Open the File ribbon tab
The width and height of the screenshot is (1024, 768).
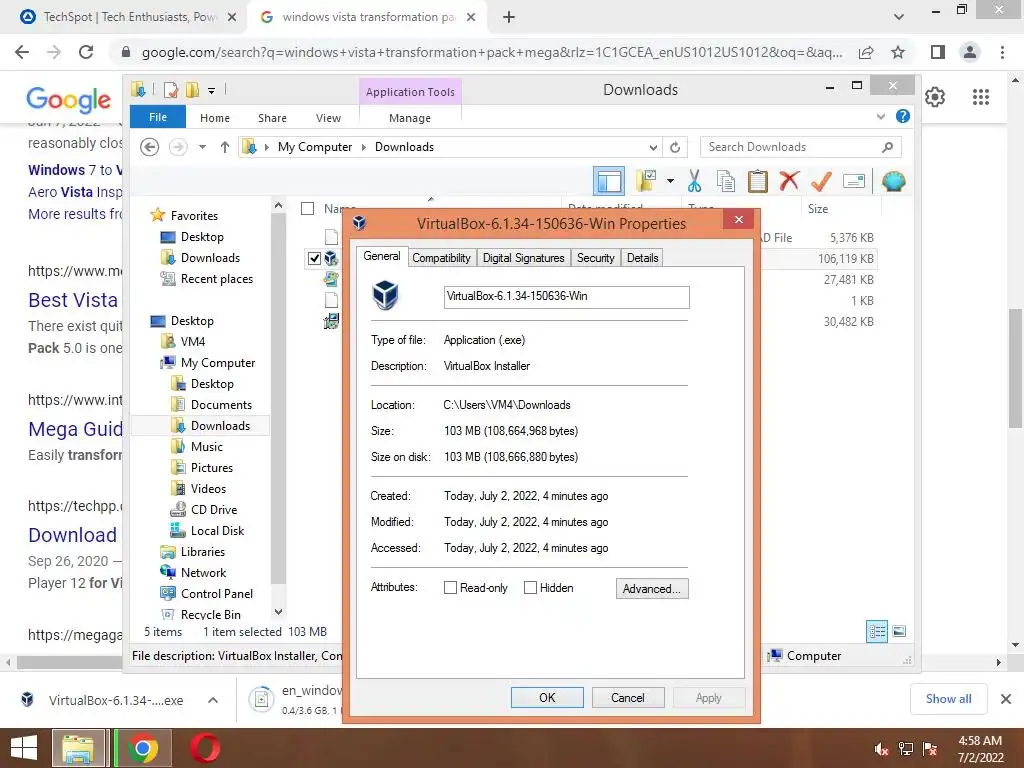[158, 117]
